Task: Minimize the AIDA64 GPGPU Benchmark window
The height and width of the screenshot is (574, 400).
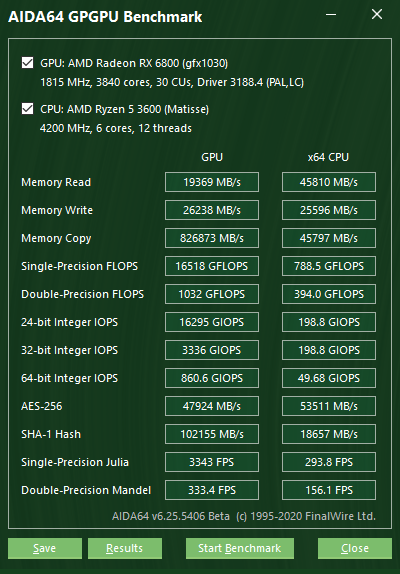Action: point(331,15)
